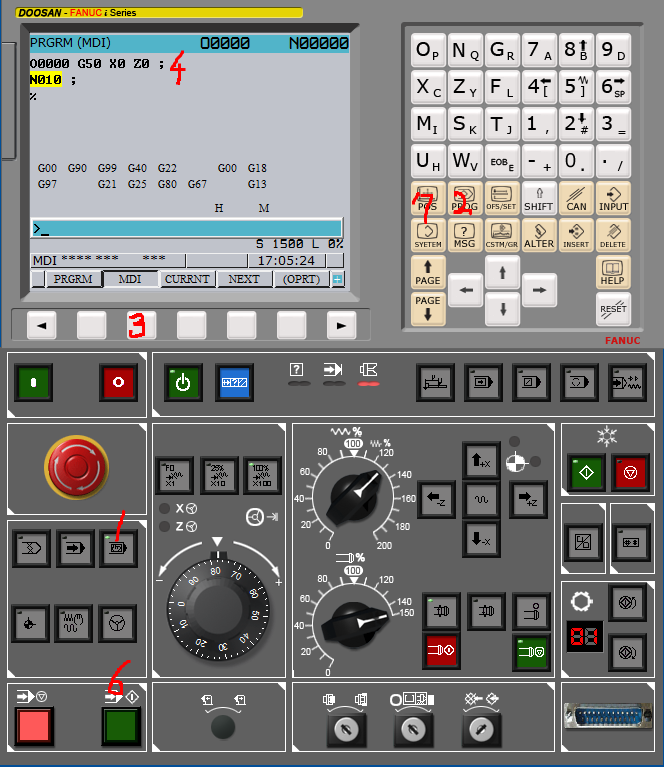Screen dimensions: 664x767
Task: Select JOG mode button with hand symbol
Action: [x=73, y=623]
